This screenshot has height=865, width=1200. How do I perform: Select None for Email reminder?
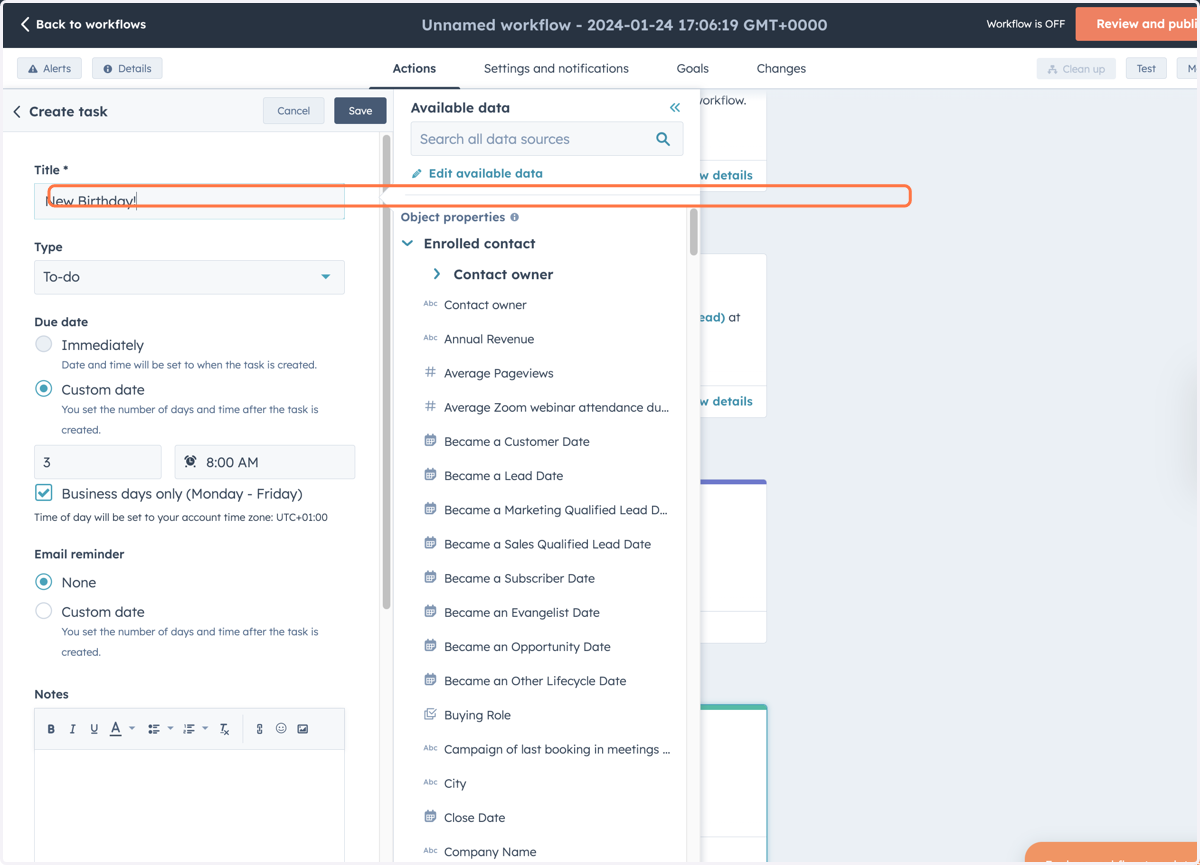point(43,581)
